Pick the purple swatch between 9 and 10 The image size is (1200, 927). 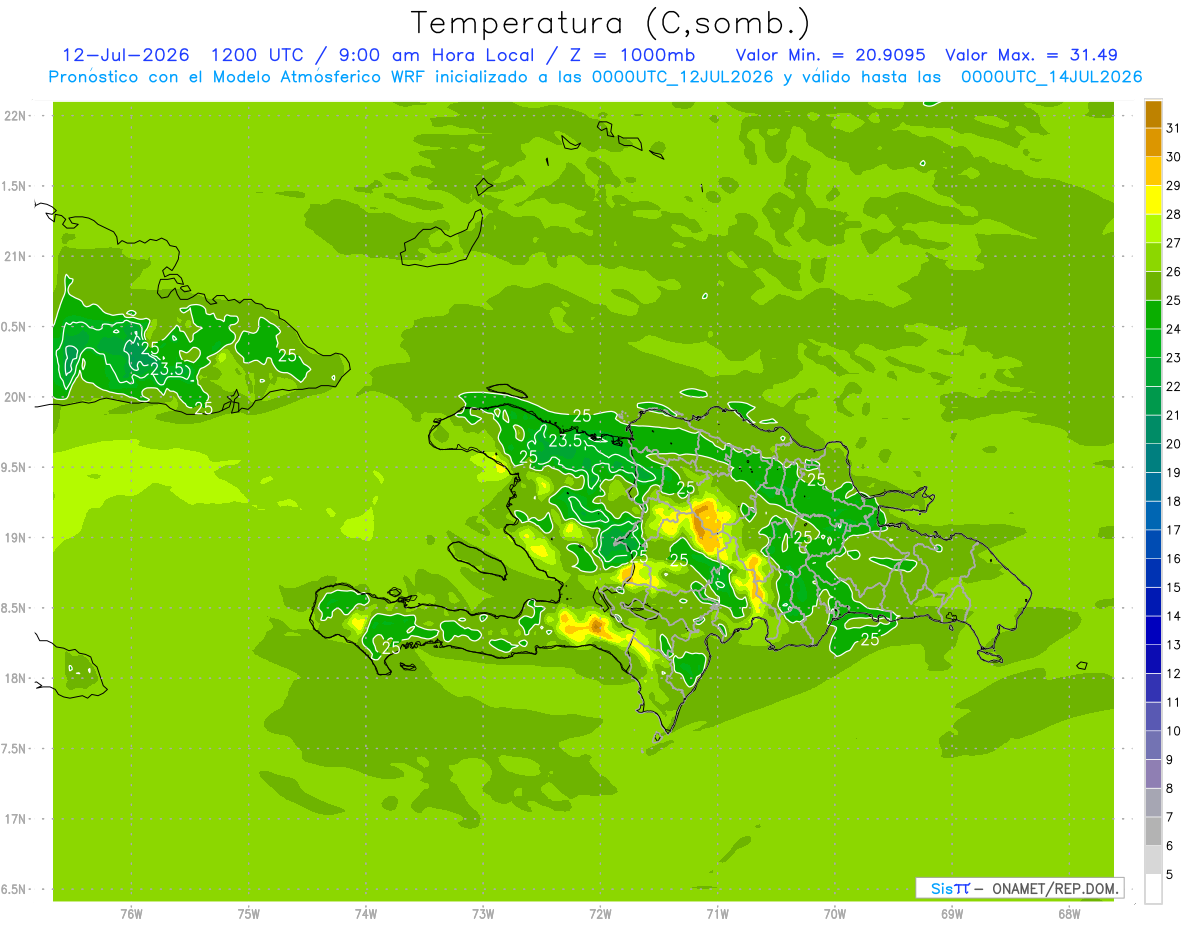(1154, 745)
